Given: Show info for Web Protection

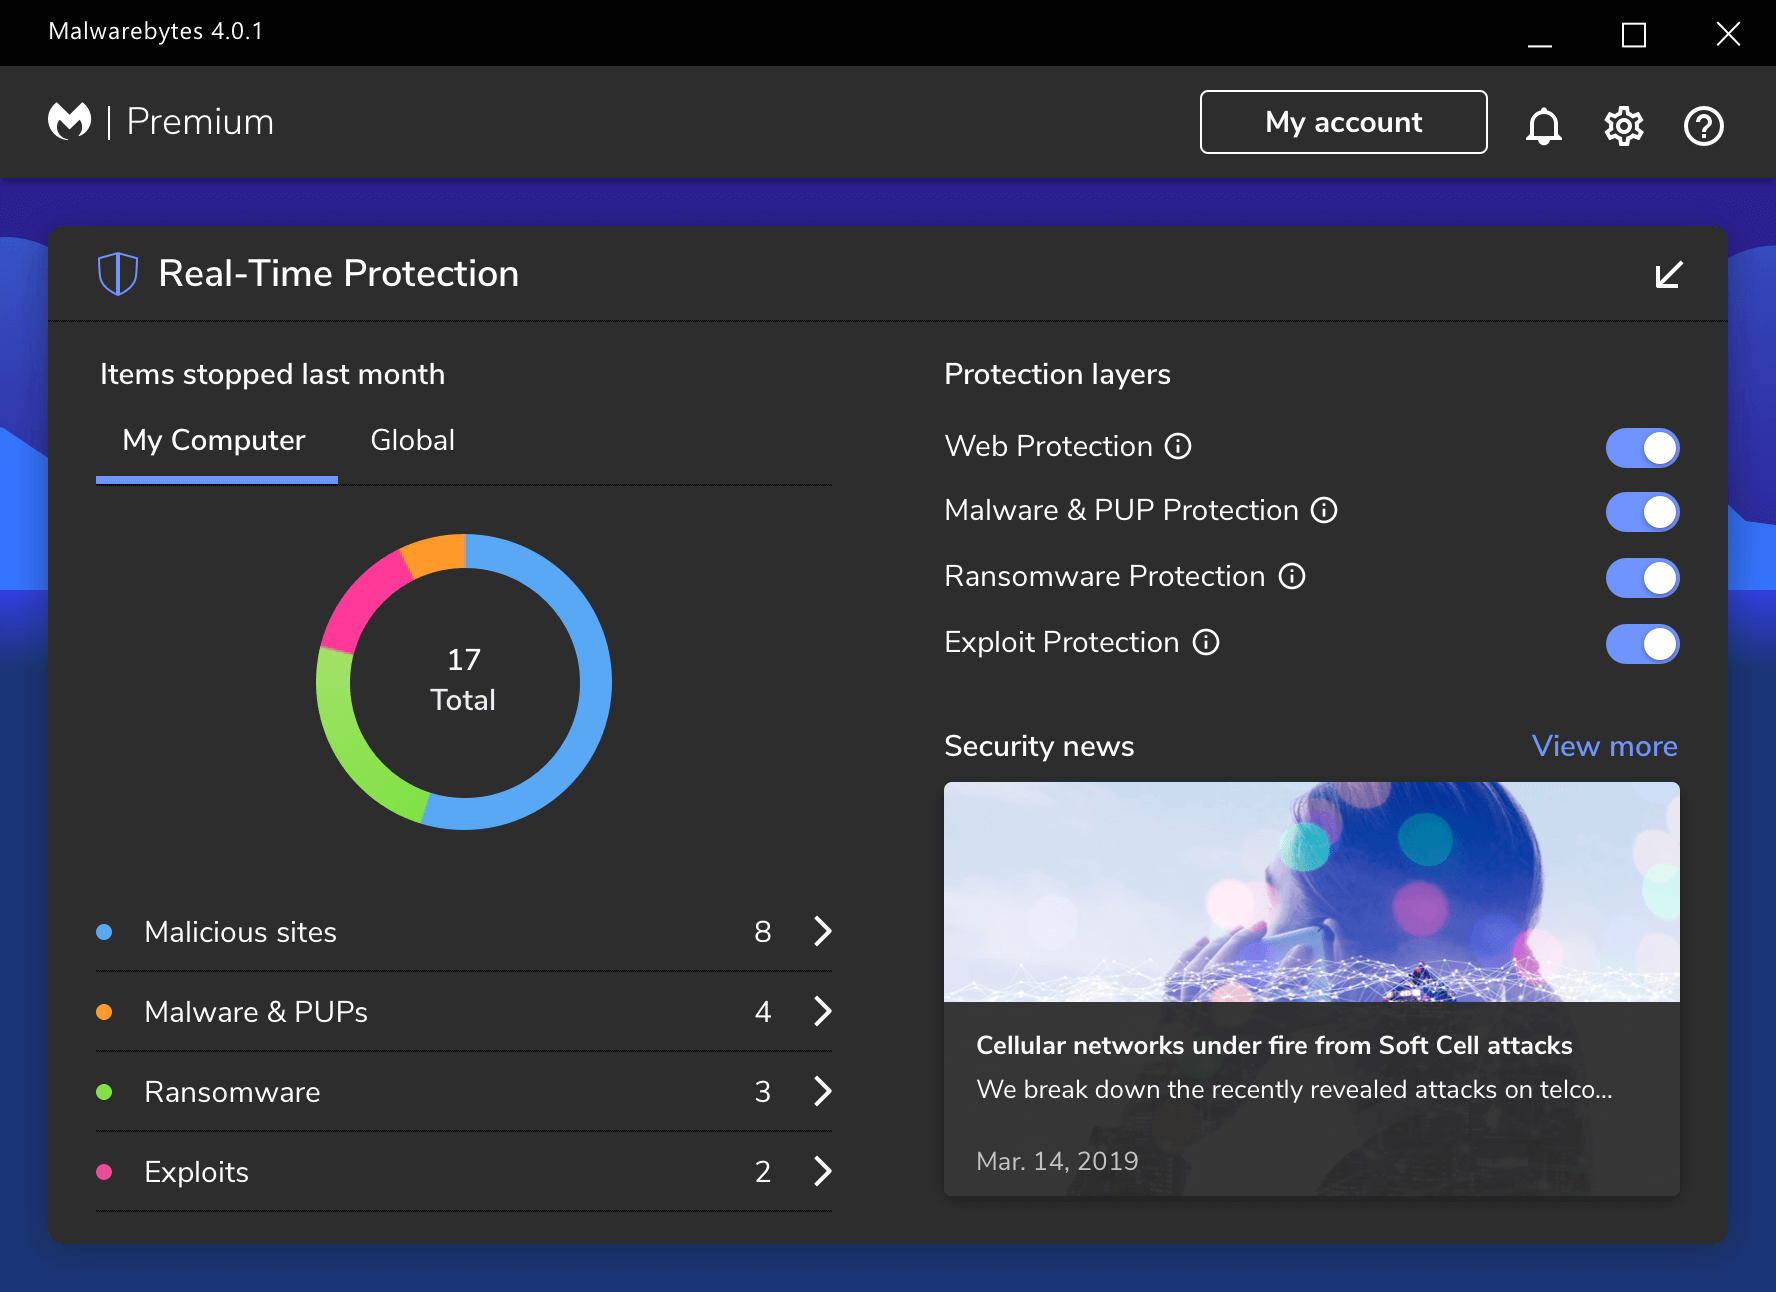Looking at the screenshot, I should click(x=1178, y=446).
